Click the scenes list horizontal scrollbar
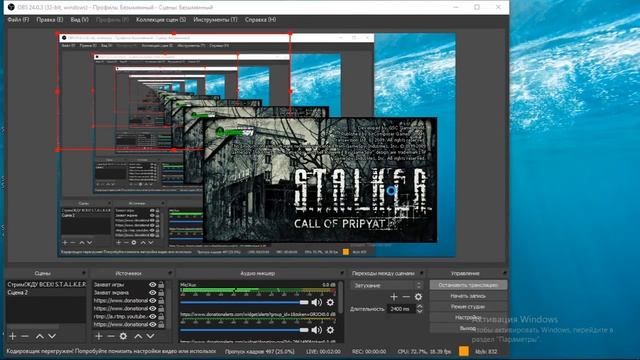The image size is (640, 360). (x=33, y=327)
